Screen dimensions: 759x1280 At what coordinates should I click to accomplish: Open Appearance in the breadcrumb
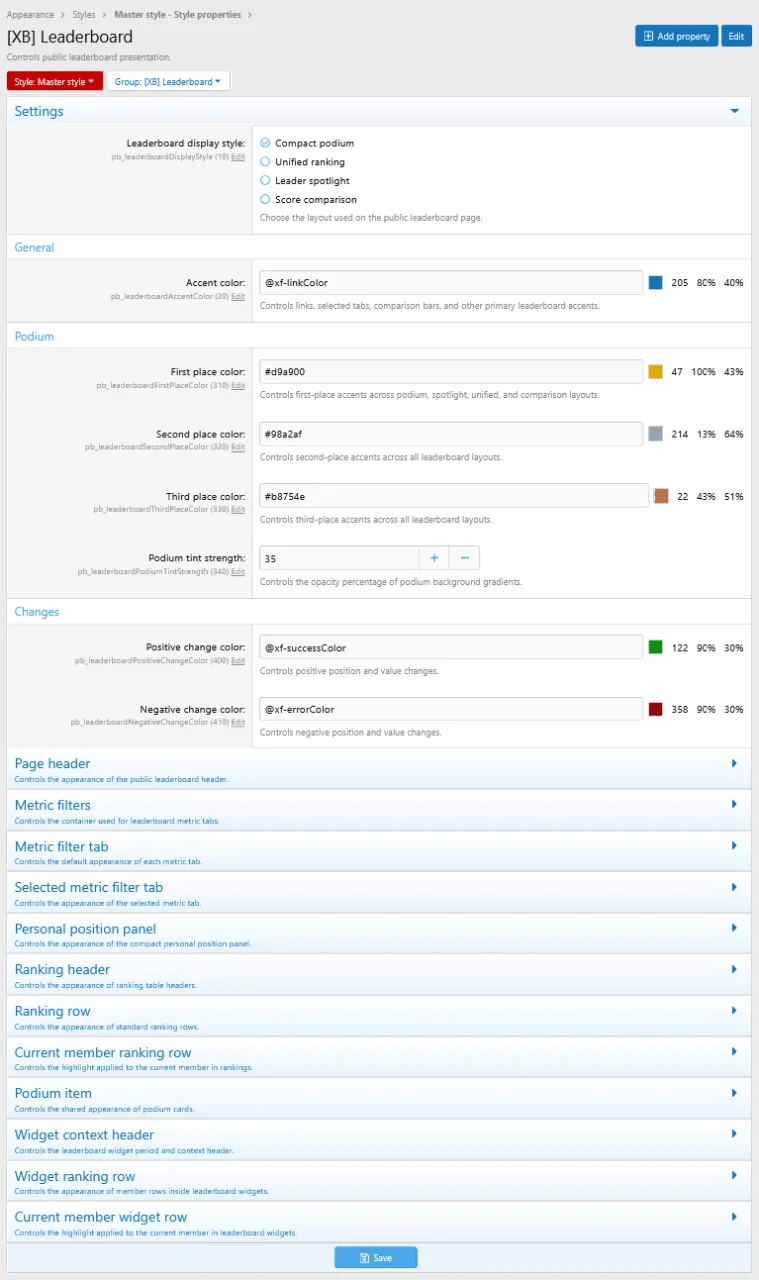point(31,15)
